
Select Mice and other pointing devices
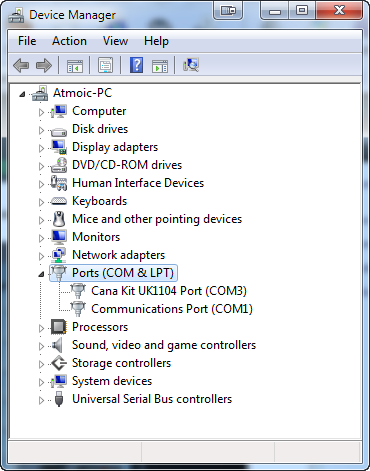pyautogui.click(x=157, y=219)
